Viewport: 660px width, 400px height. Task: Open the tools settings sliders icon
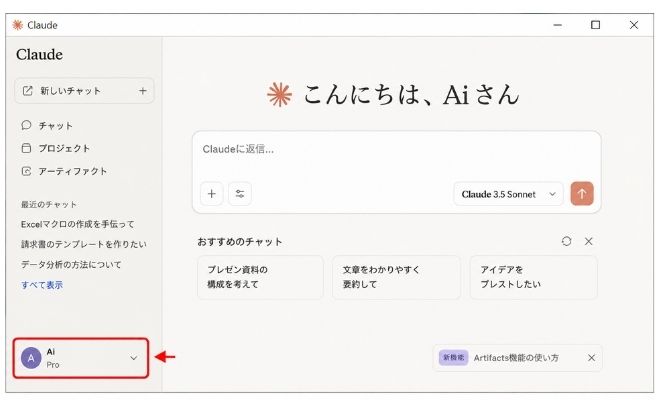[x=240, y=194]
